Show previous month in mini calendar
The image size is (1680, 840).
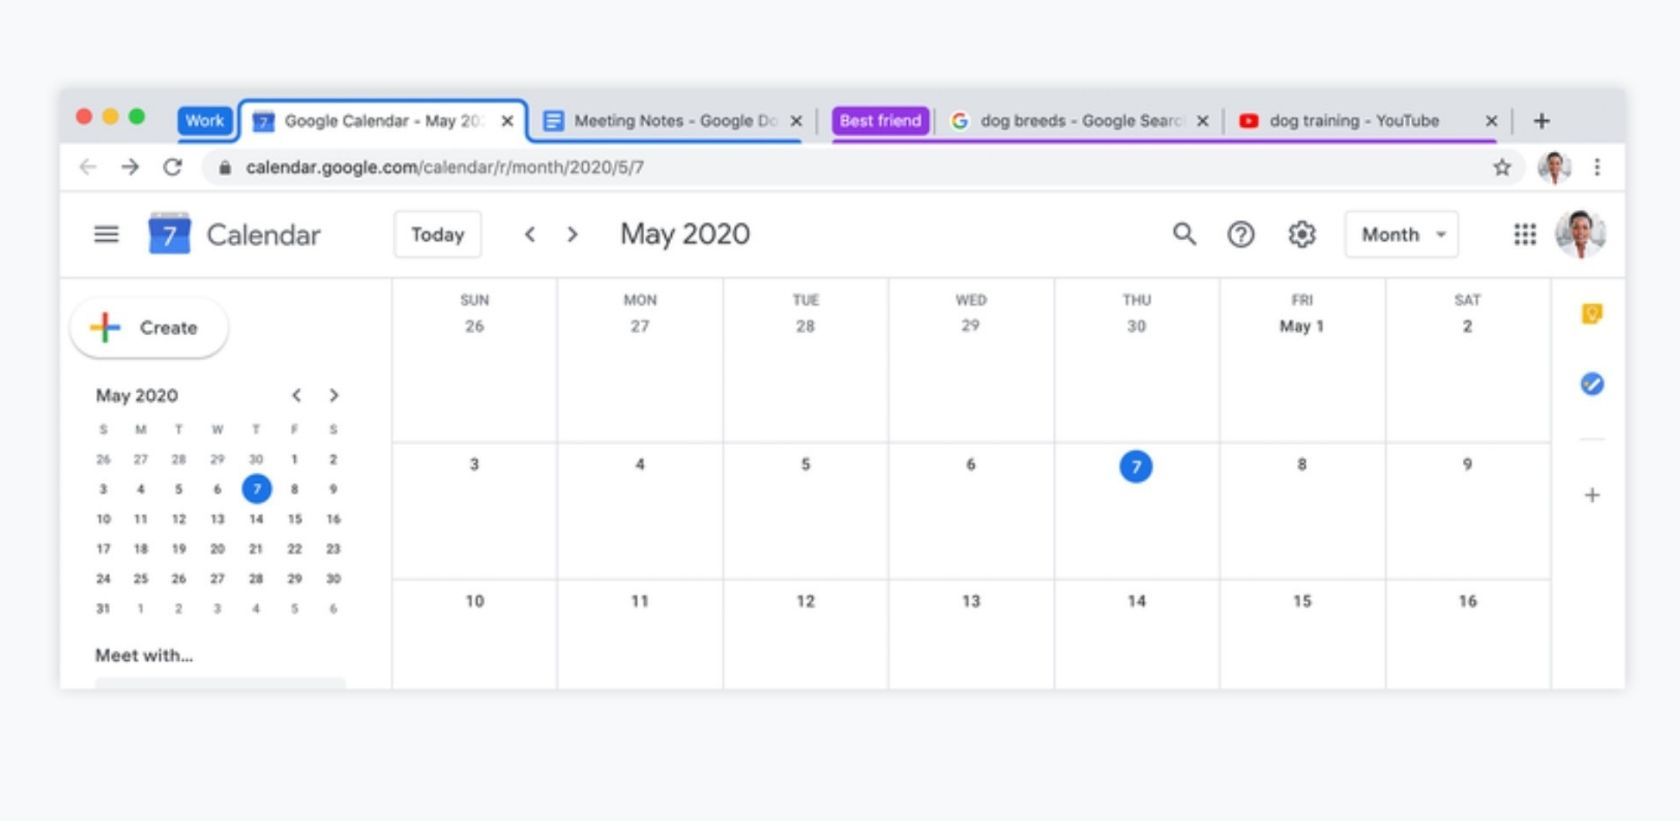point(296,395)
